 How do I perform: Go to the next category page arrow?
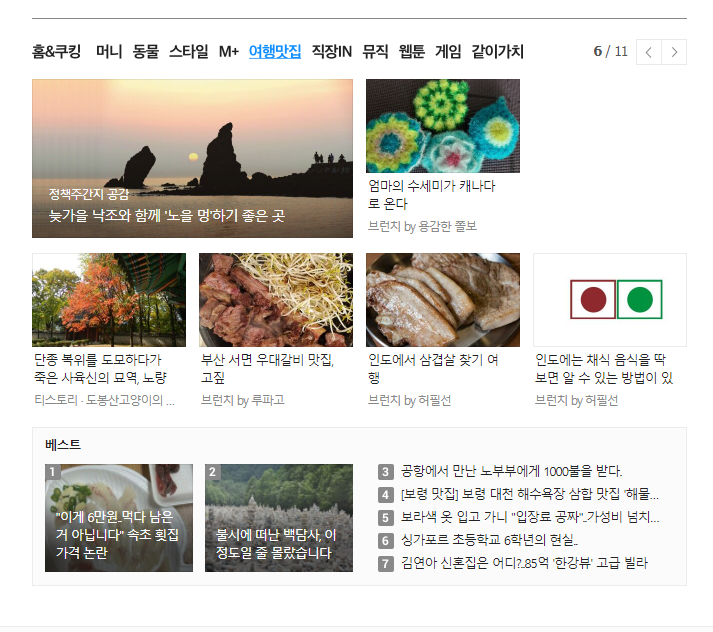[x=674, y=52]
